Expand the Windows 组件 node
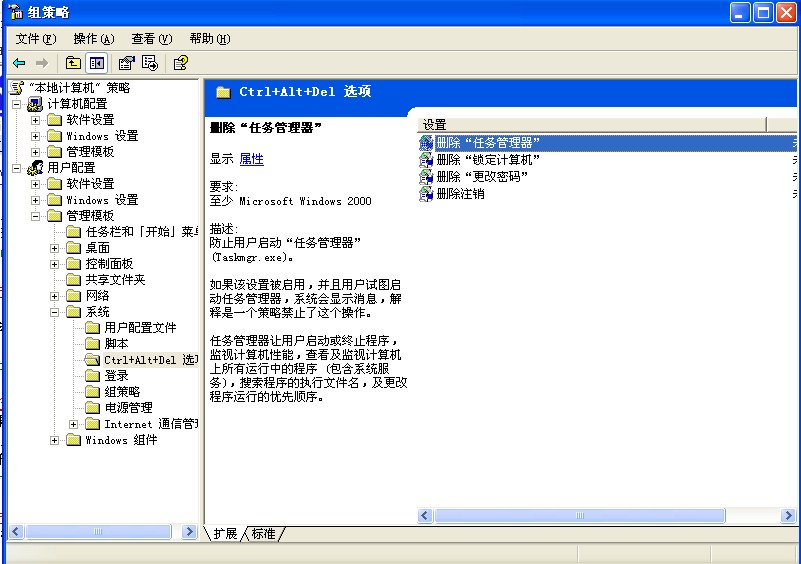 54,440
